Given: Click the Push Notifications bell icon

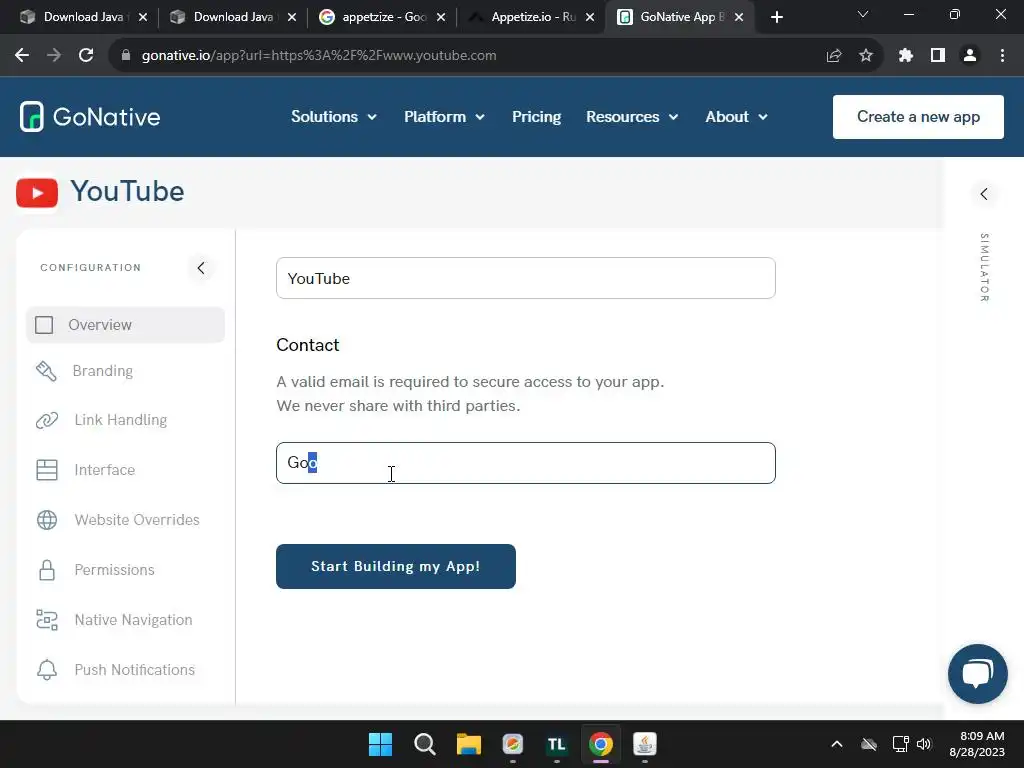Looking at the screenshot, I should (x=46, y=669).
